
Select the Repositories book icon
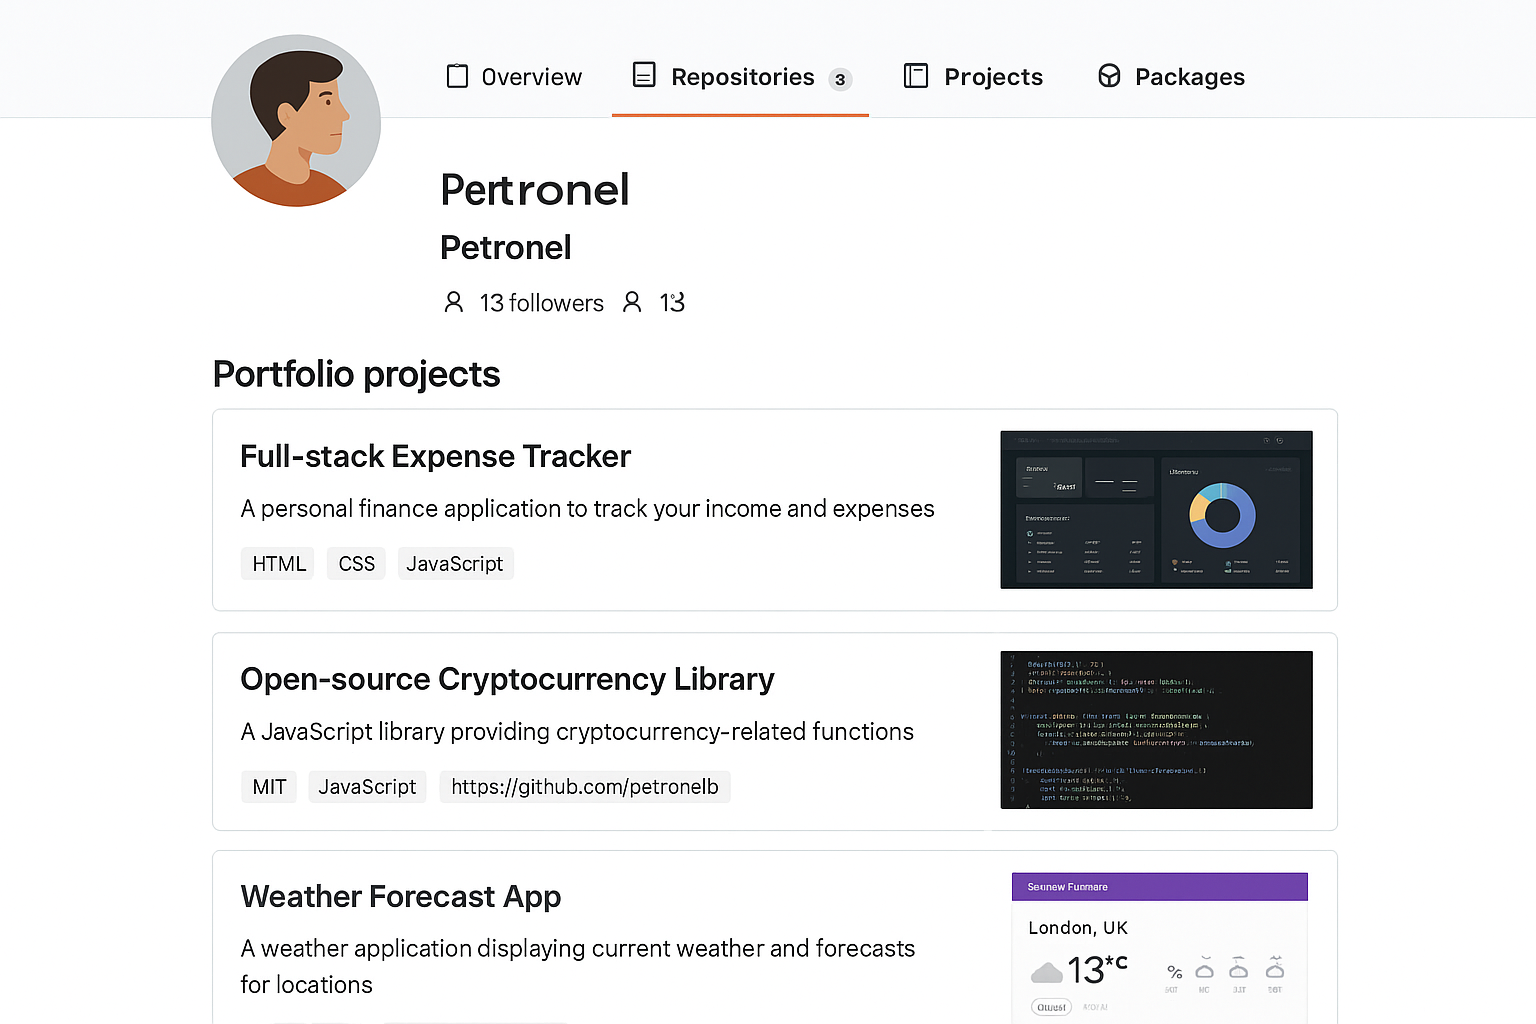(x=643, y=75)
